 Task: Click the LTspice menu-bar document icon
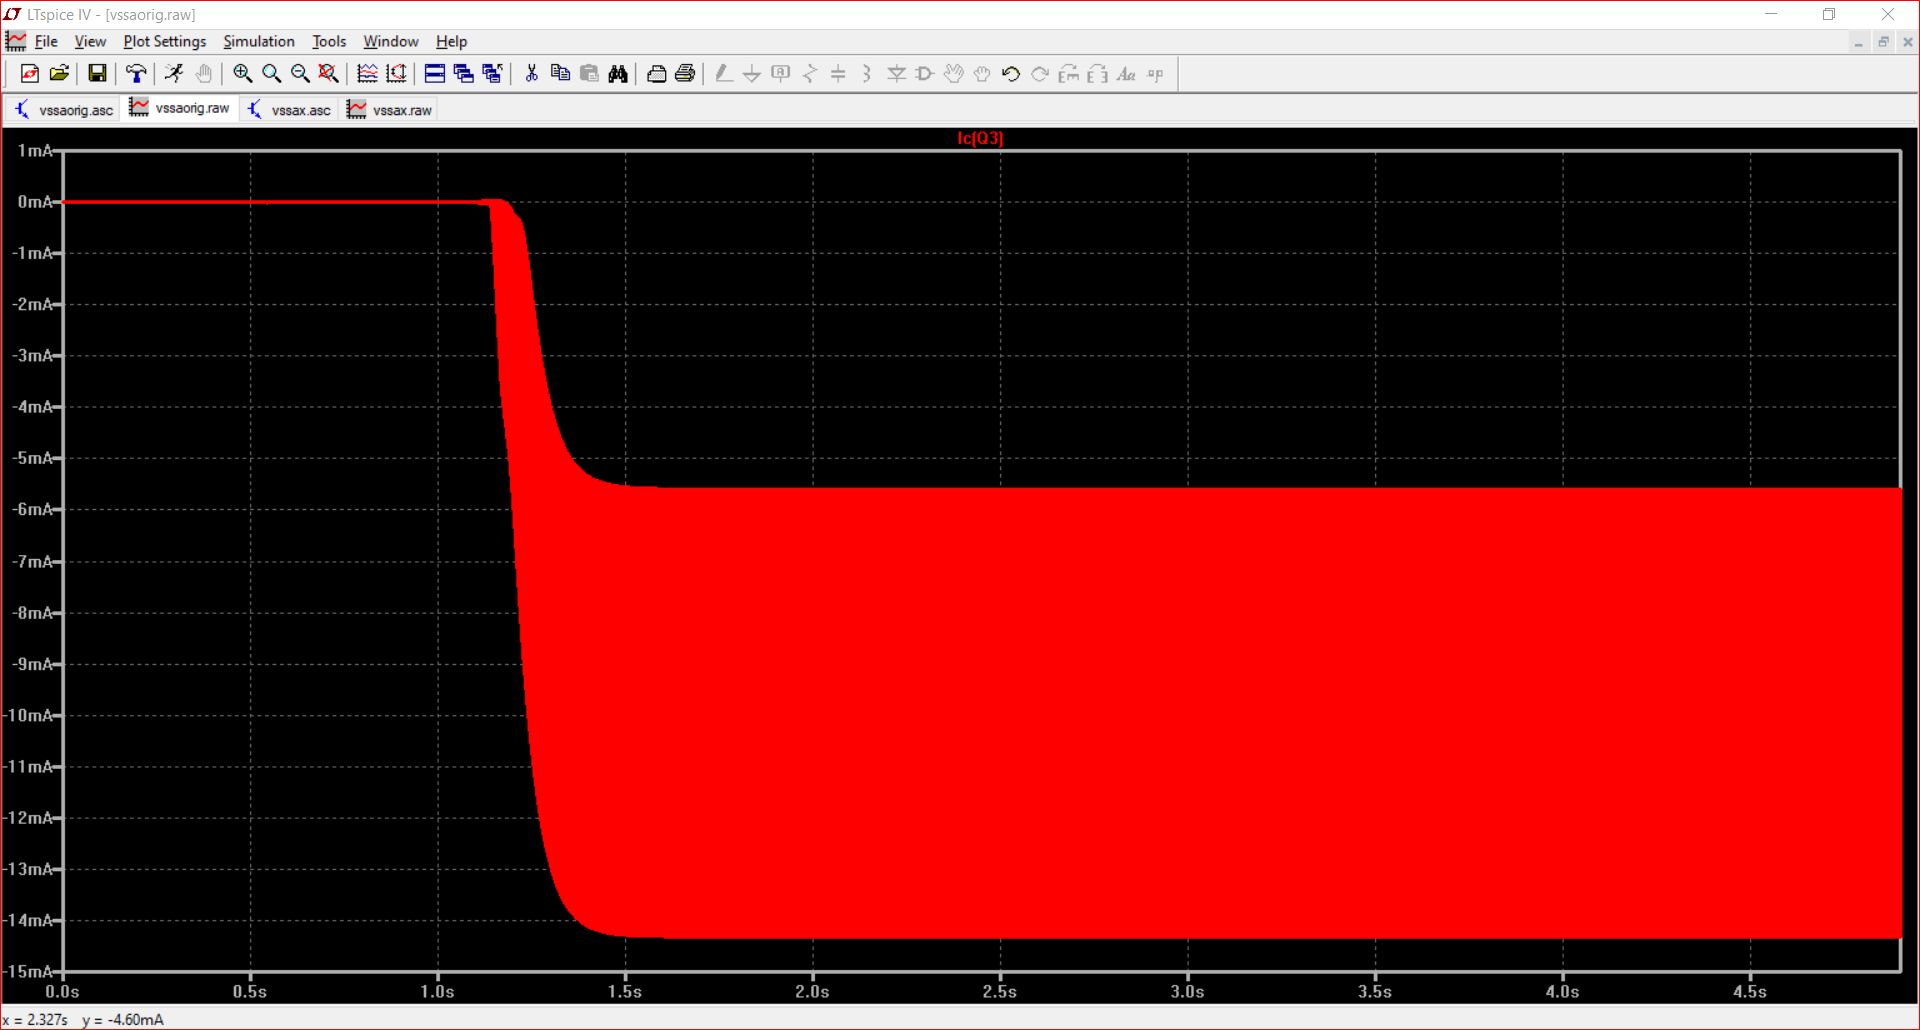16,41
